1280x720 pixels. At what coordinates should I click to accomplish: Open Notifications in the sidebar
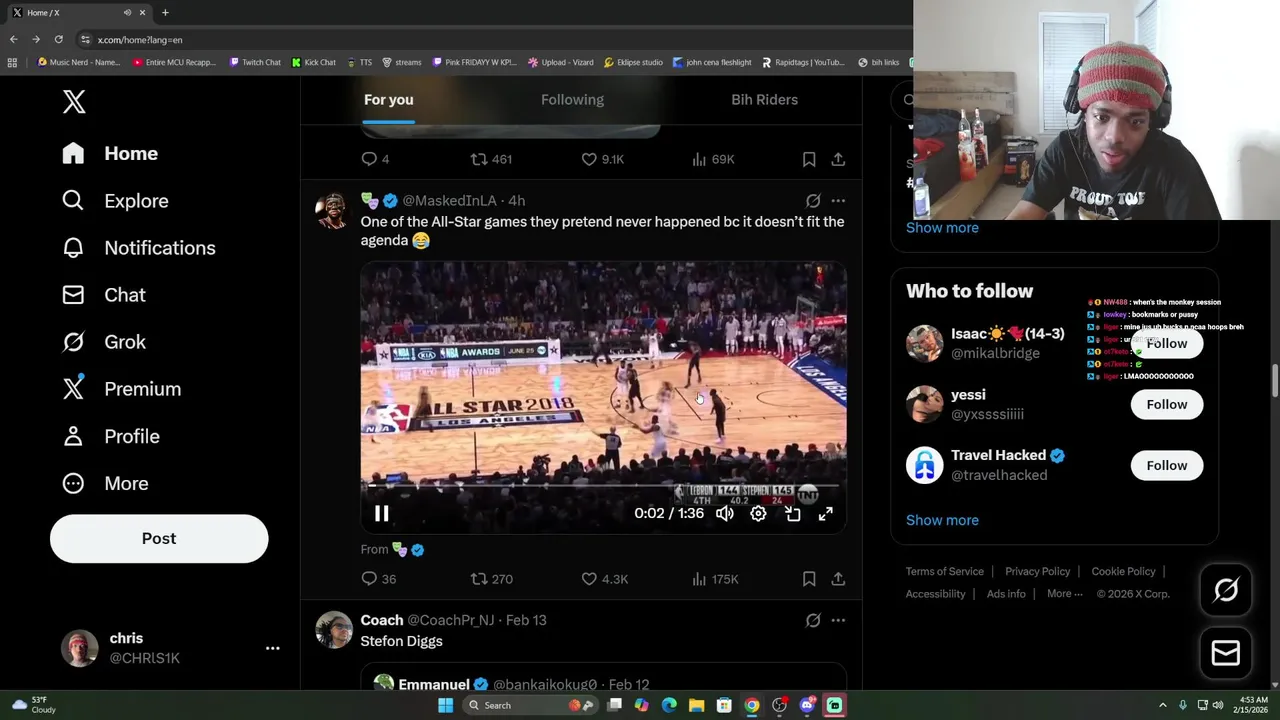138,248
